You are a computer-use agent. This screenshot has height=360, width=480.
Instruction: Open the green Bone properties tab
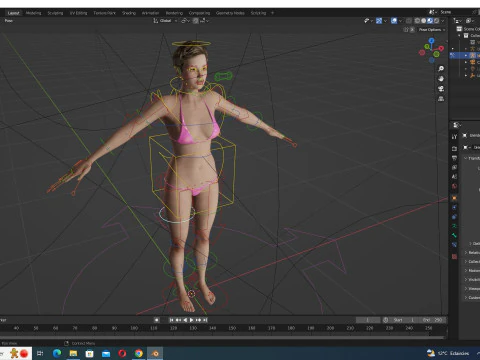pyautogui.click(x=454, y=235)
